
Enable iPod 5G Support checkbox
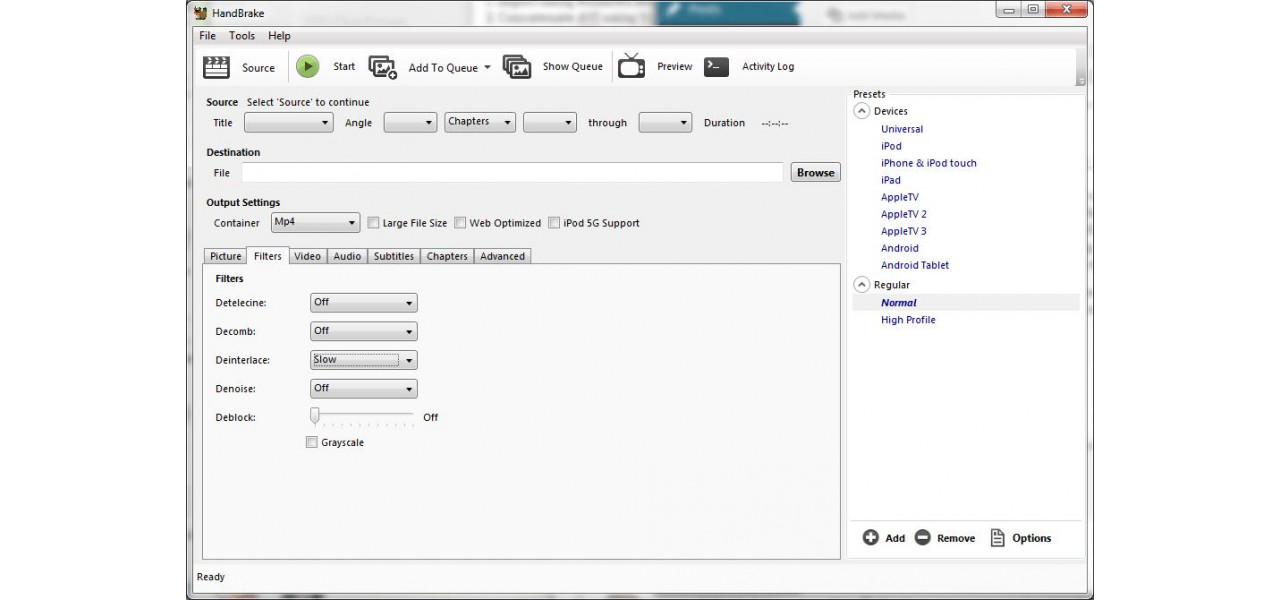click(x=554, y=223)
